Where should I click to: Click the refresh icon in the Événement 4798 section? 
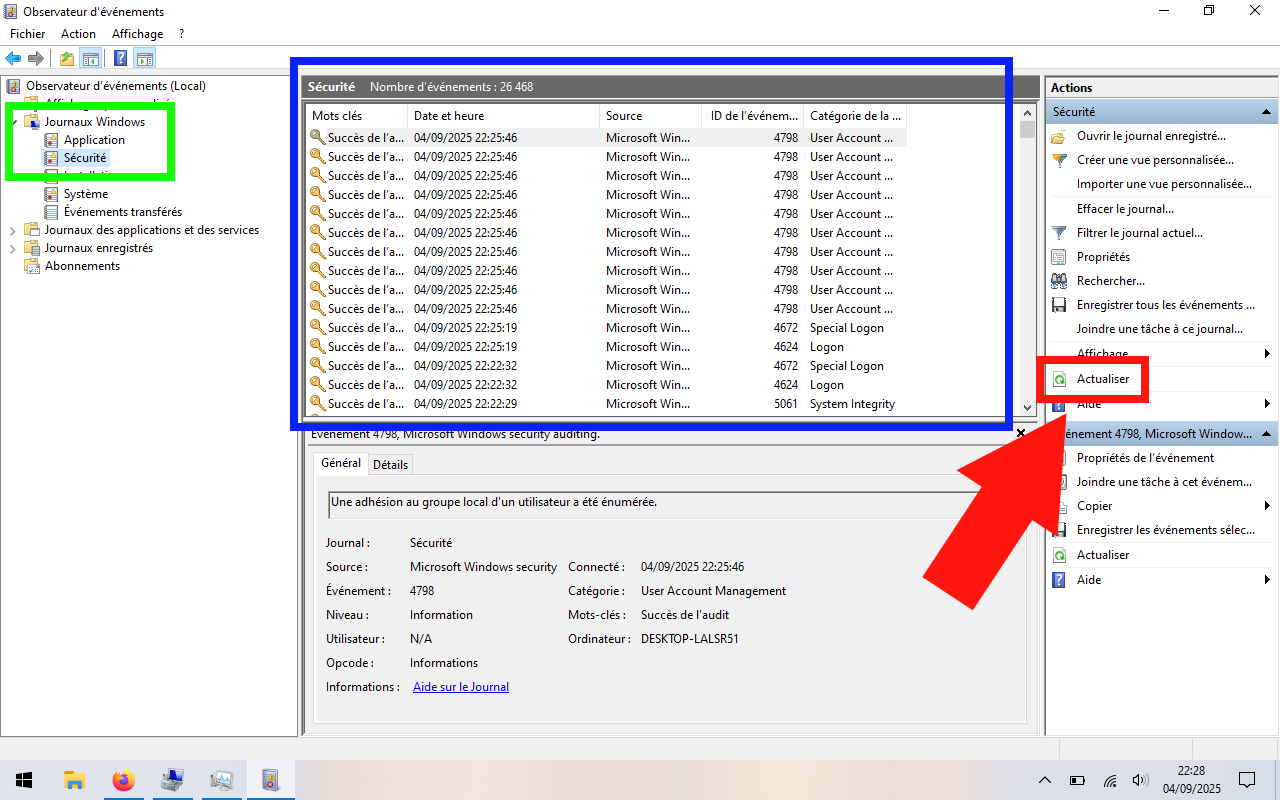(1059, 555)
